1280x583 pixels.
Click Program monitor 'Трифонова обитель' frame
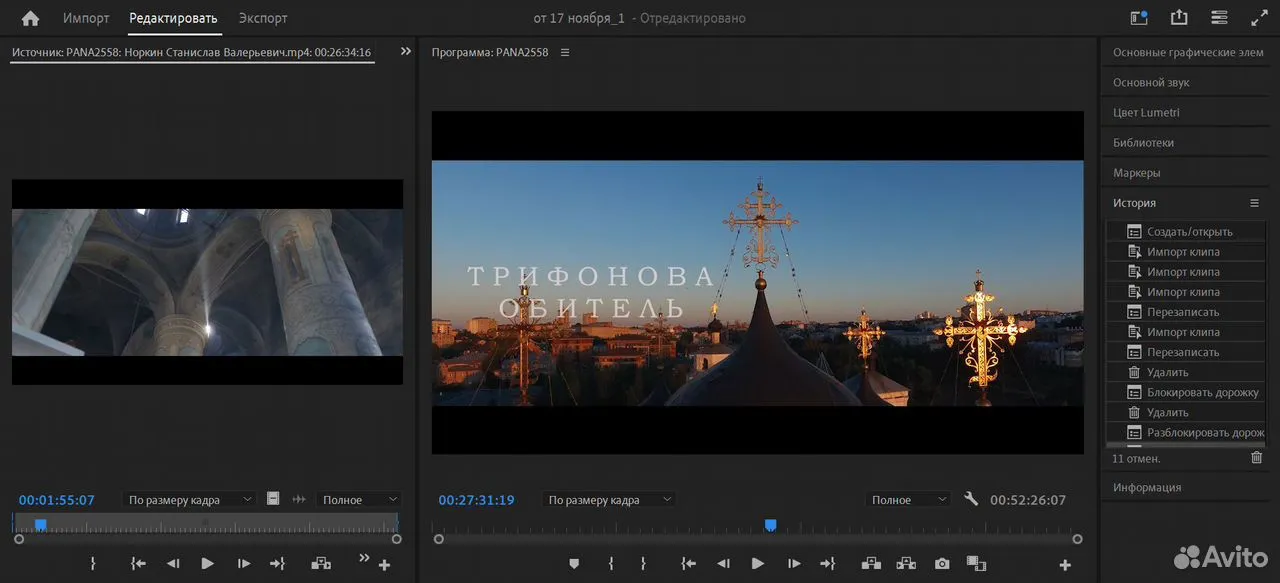click(x=758, y=283)
